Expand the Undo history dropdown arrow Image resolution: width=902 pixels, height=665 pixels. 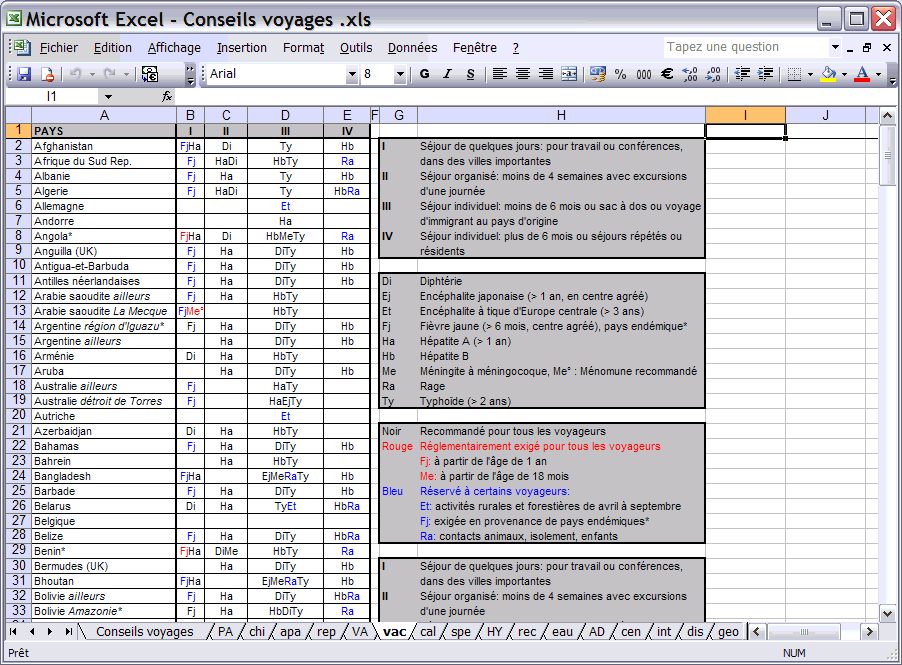coord(91,74)
